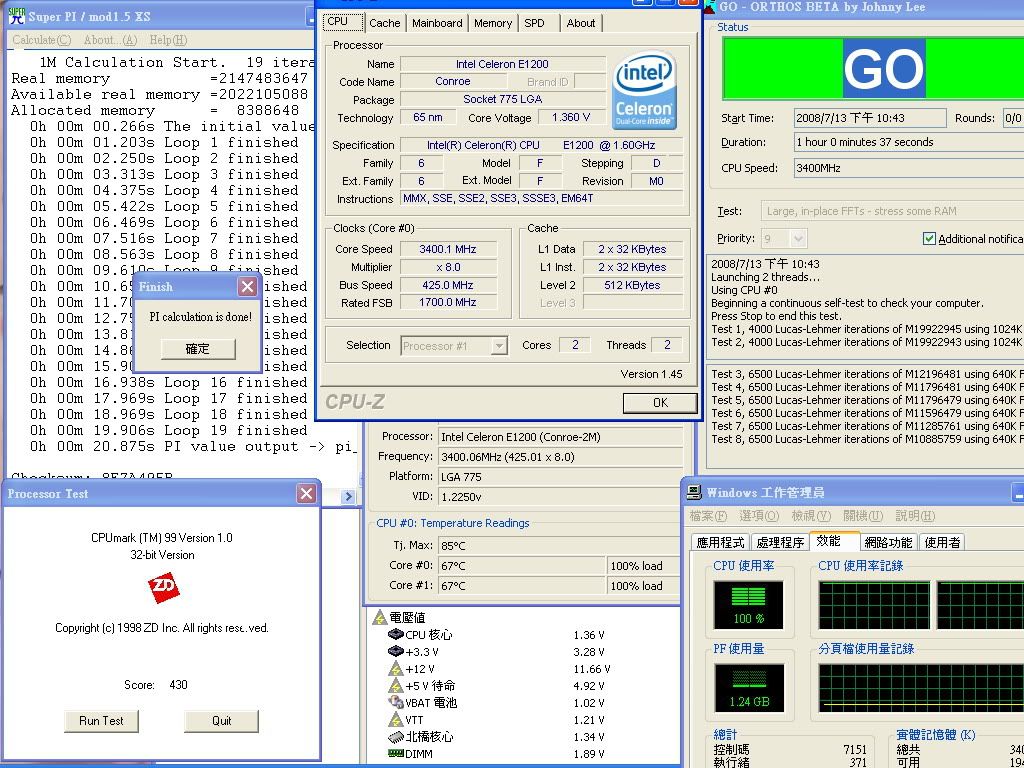1024x768 pixels.
Task: Click the Core #0 67°C temperature reading
Action: (522, 566)
